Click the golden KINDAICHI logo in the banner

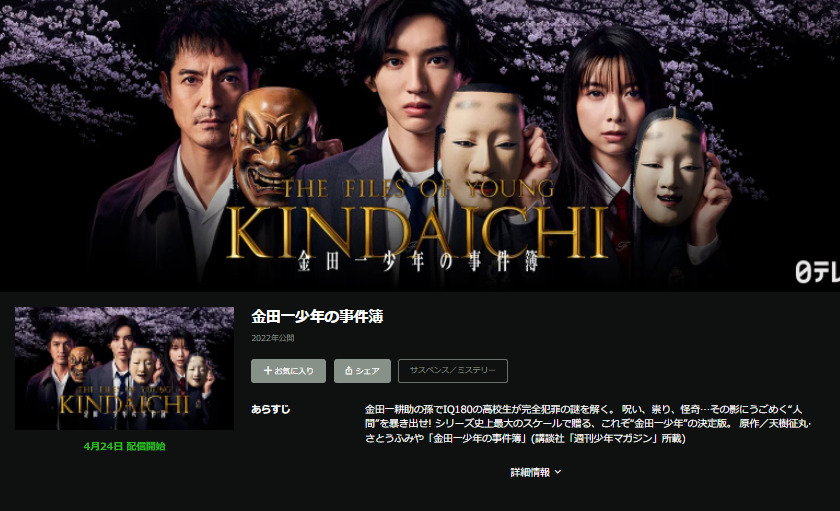(417, 233)
